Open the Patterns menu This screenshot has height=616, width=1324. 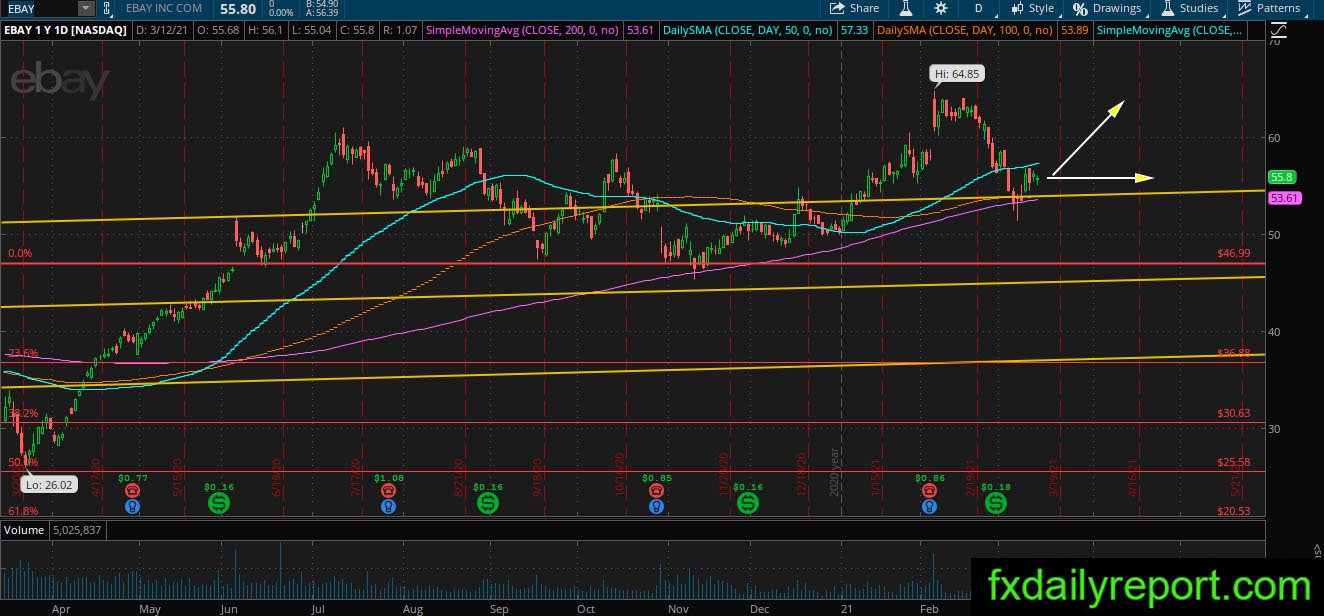coord(1270,8)
